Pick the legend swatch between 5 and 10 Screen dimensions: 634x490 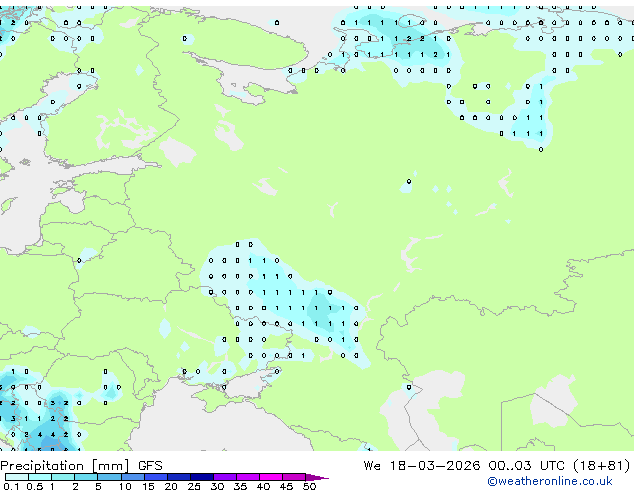point(110,477)
